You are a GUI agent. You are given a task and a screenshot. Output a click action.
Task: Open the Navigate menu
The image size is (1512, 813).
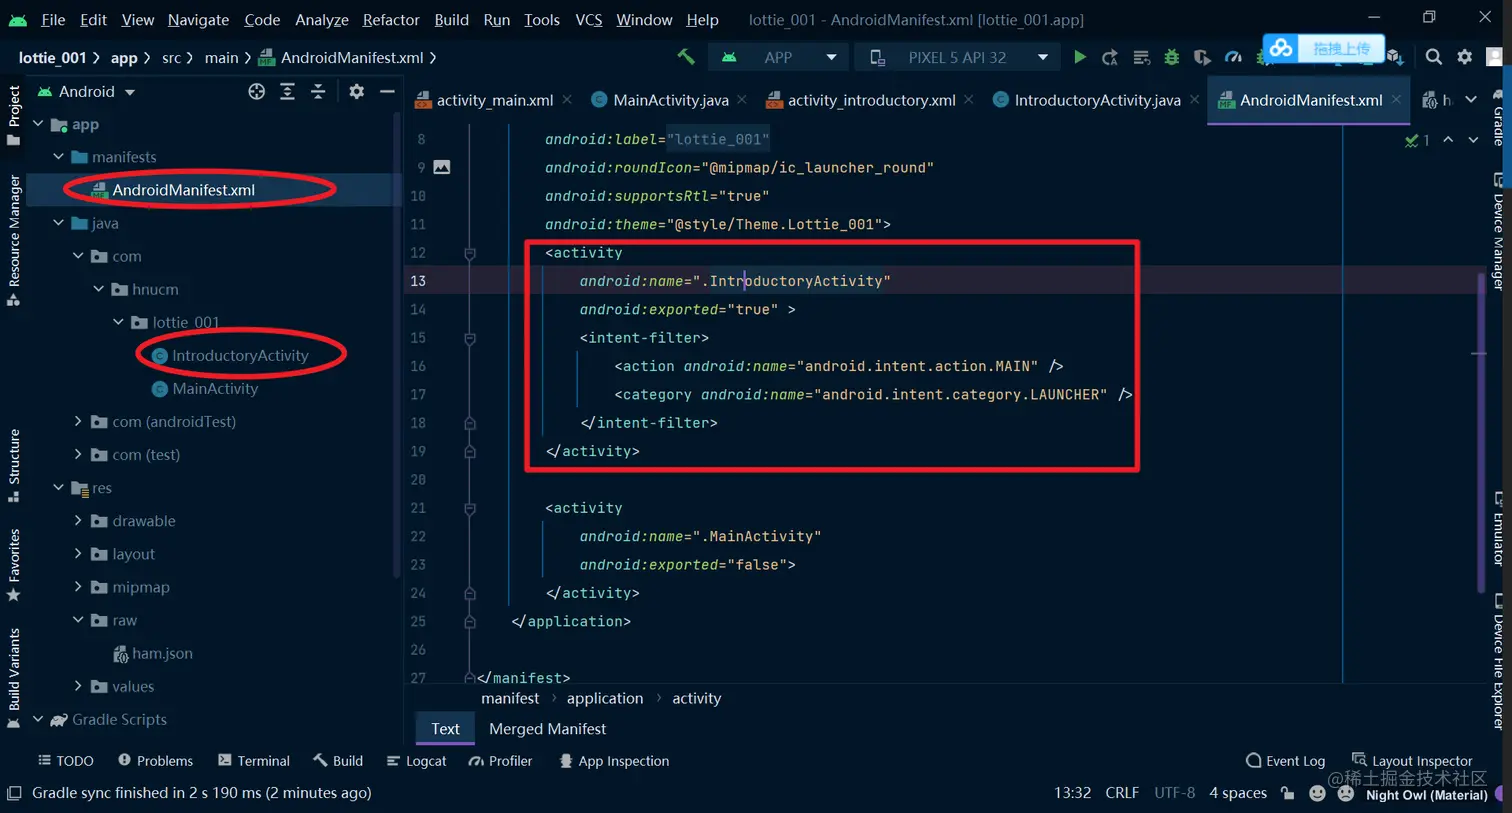click(x=198, y=19)
